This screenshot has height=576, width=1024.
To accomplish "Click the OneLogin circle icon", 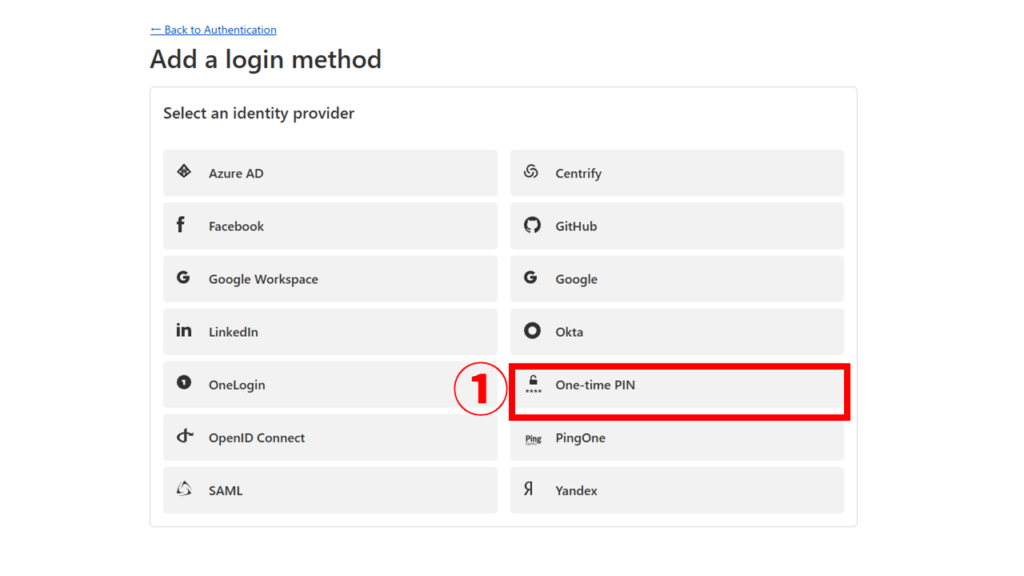I will click(x=184, y=383).
